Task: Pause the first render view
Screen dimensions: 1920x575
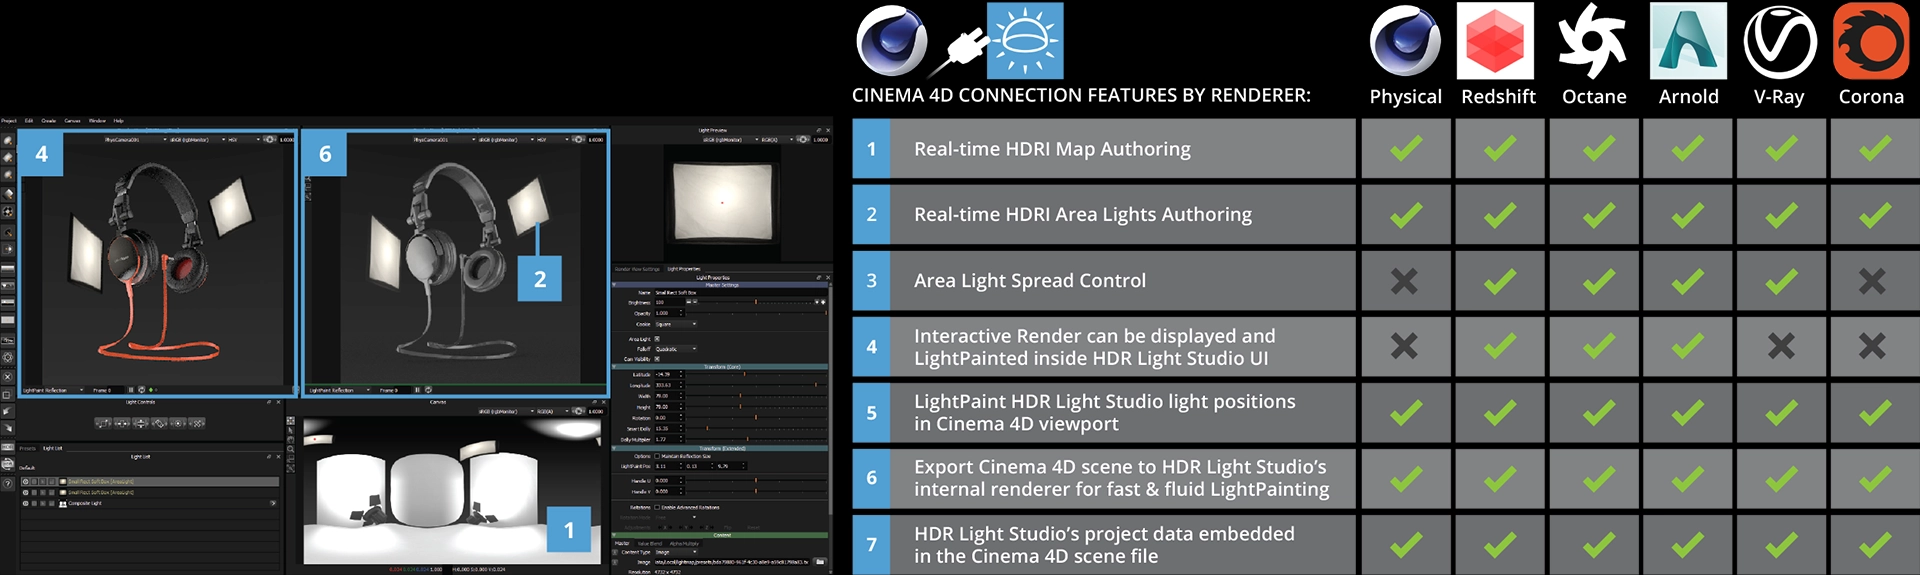Action: (131, 390)
